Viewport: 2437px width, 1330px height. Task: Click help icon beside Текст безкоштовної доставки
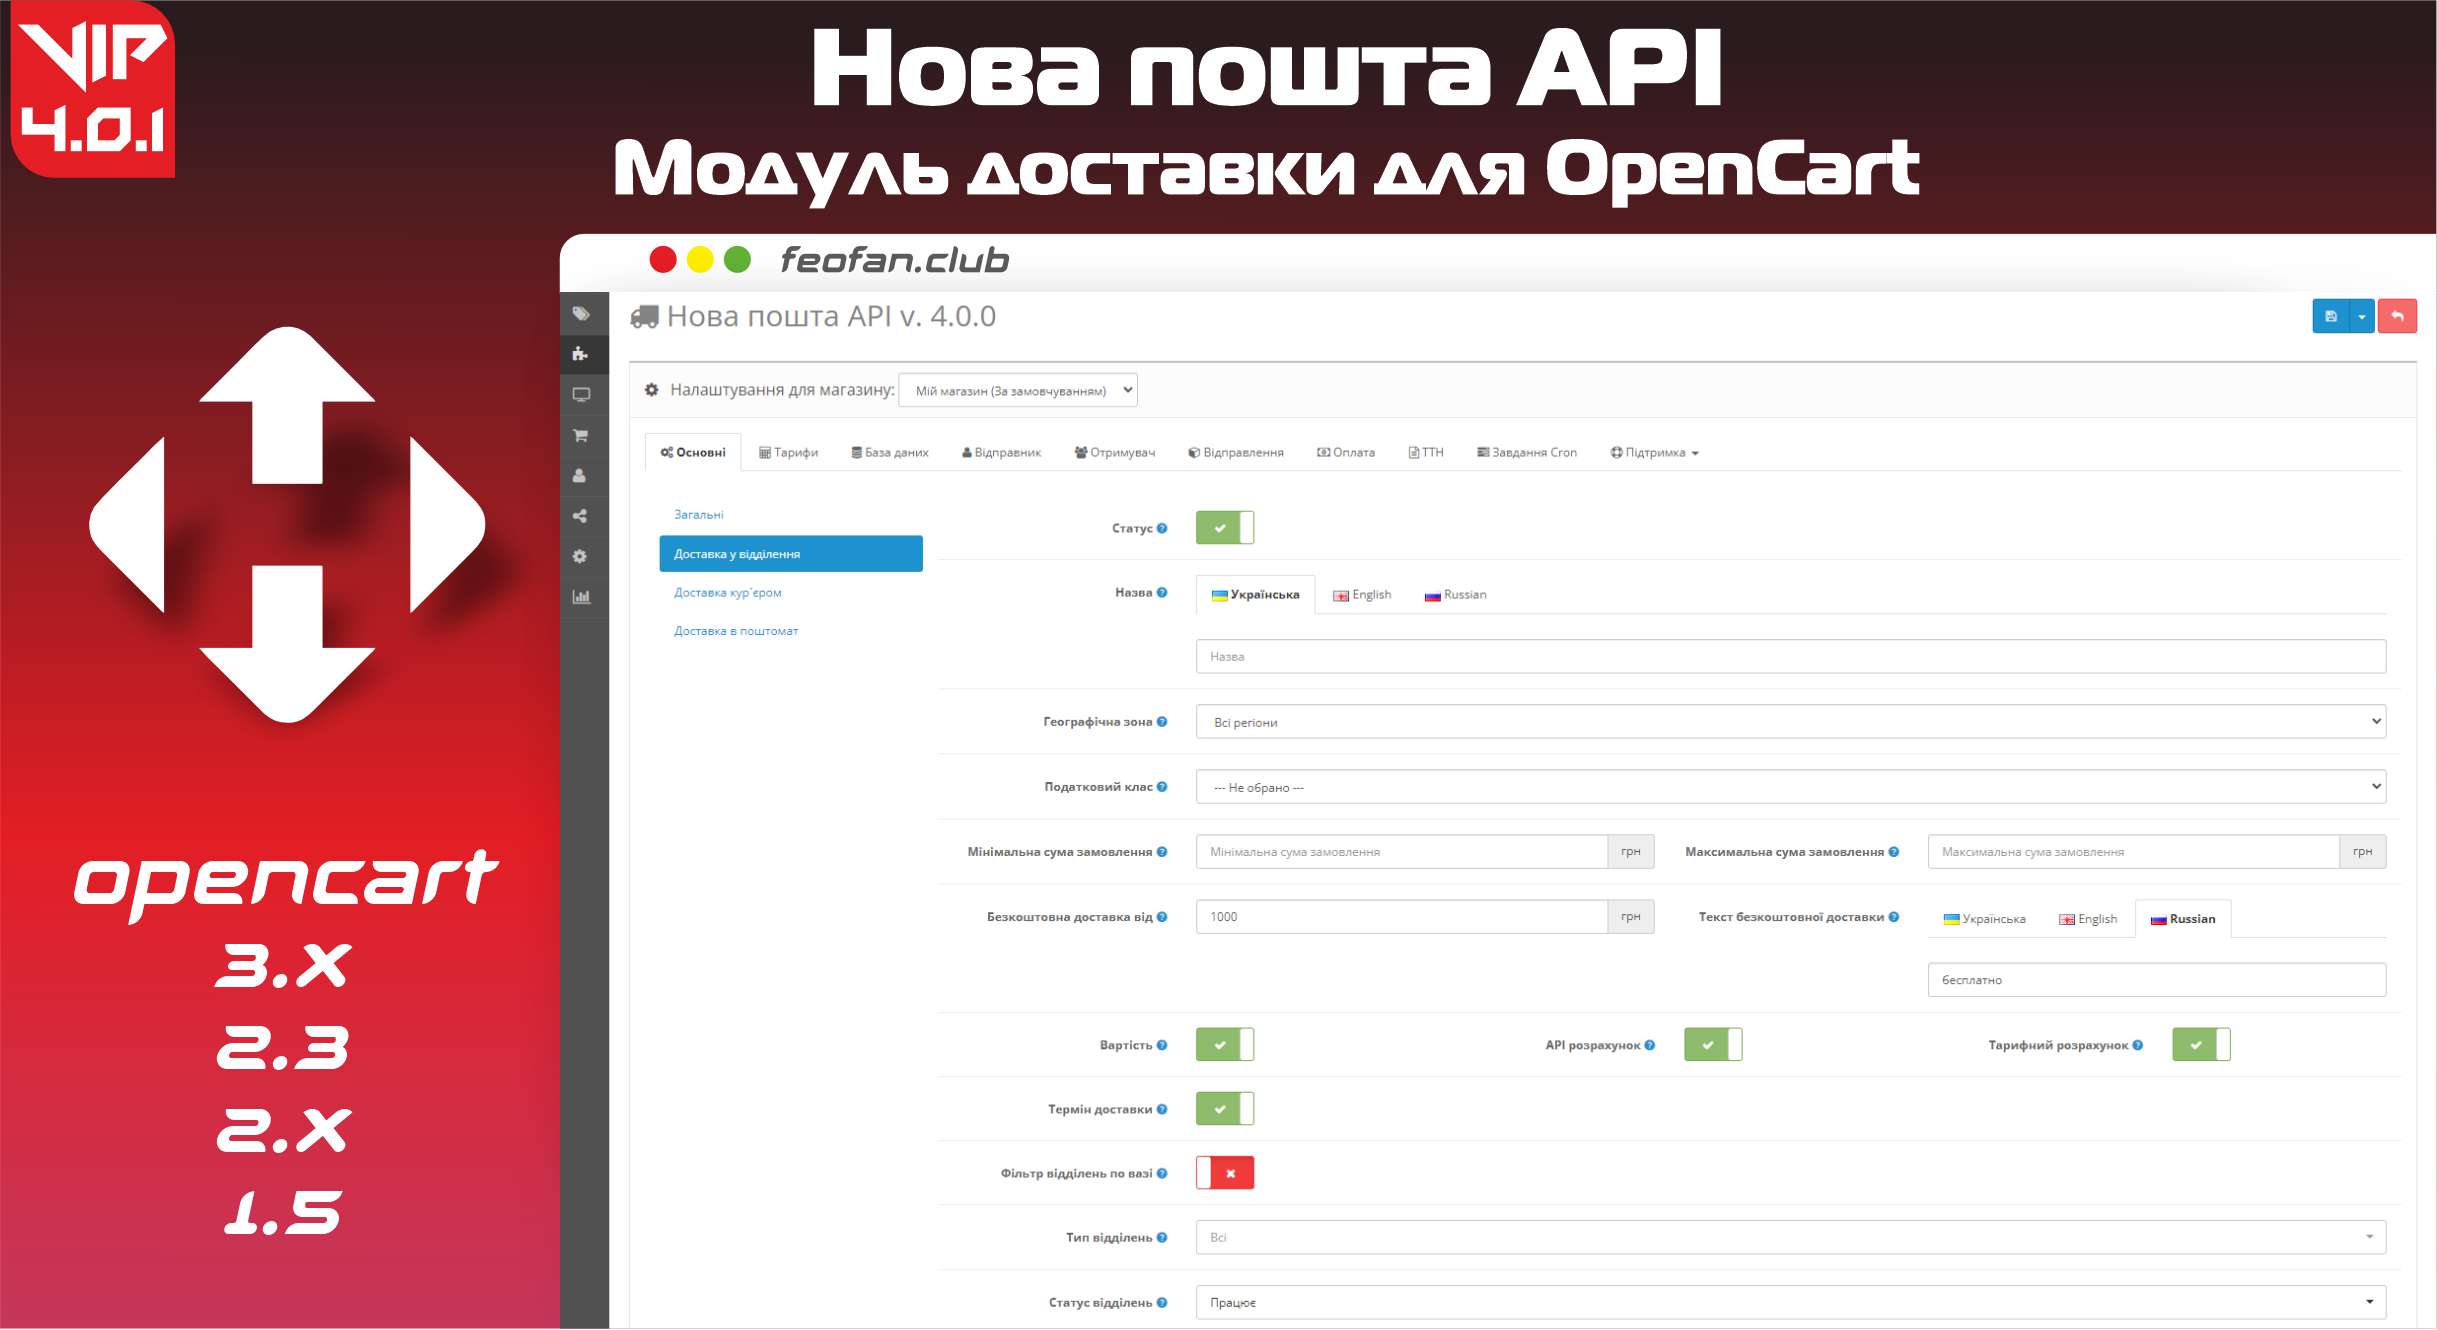pos(1894,916)
